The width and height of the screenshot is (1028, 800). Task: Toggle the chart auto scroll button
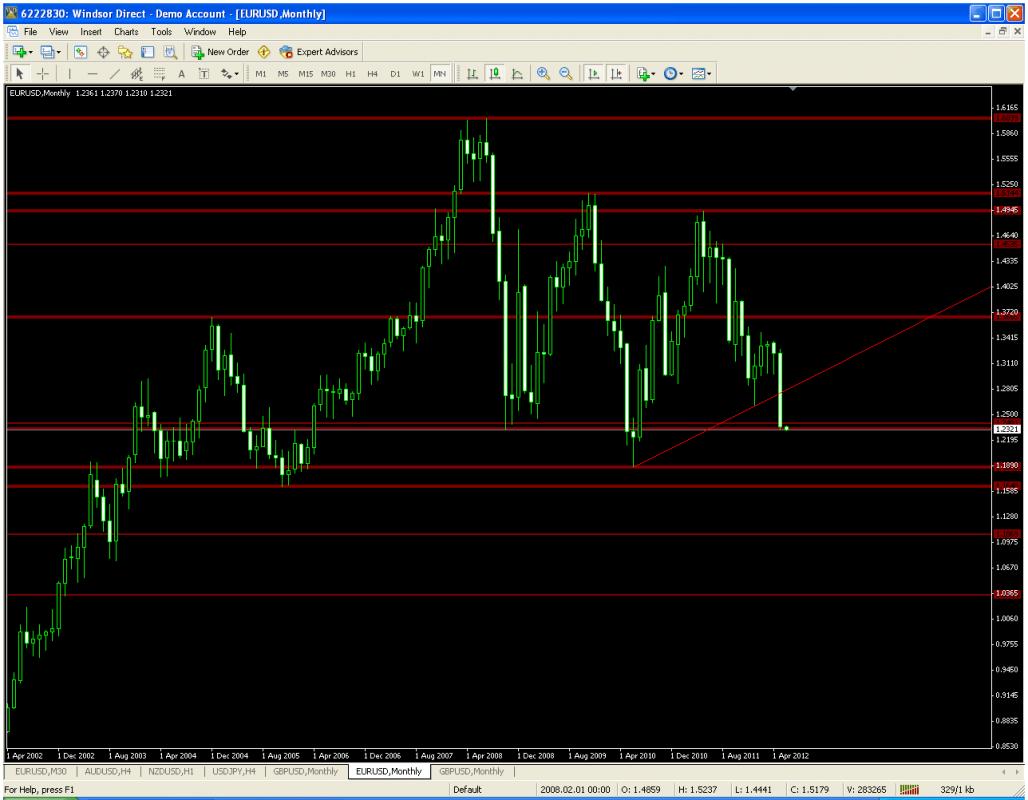592,73
